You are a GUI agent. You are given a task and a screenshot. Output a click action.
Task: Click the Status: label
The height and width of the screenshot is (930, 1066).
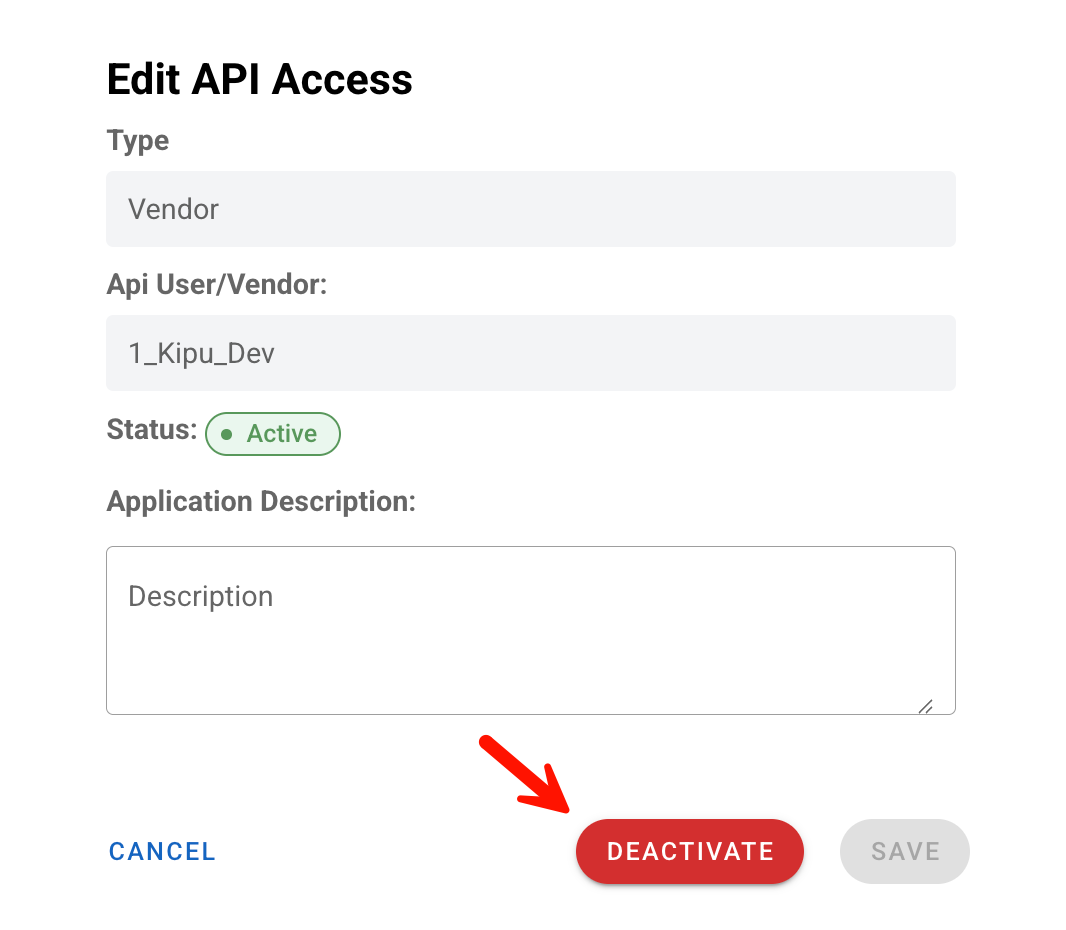click(152, 430)
